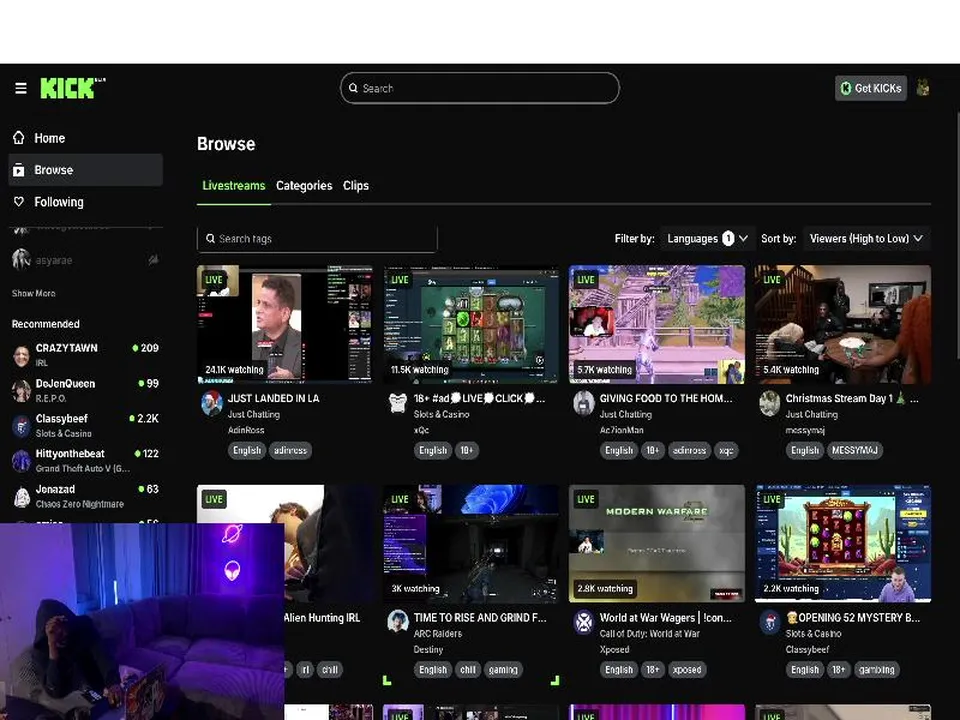Click the gambling tag
Viewport: 960px width, 720px height.
pyautogui.click(x=876, y=669)
